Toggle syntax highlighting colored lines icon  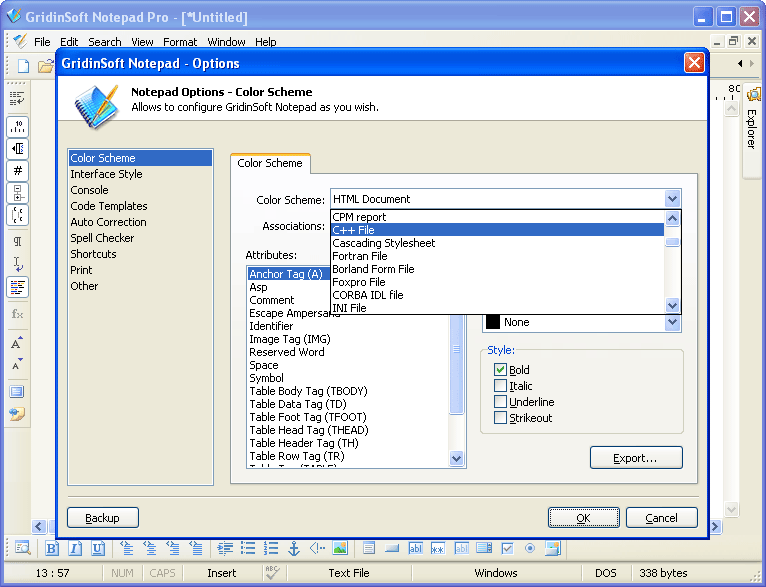click(x=18, y=287)
